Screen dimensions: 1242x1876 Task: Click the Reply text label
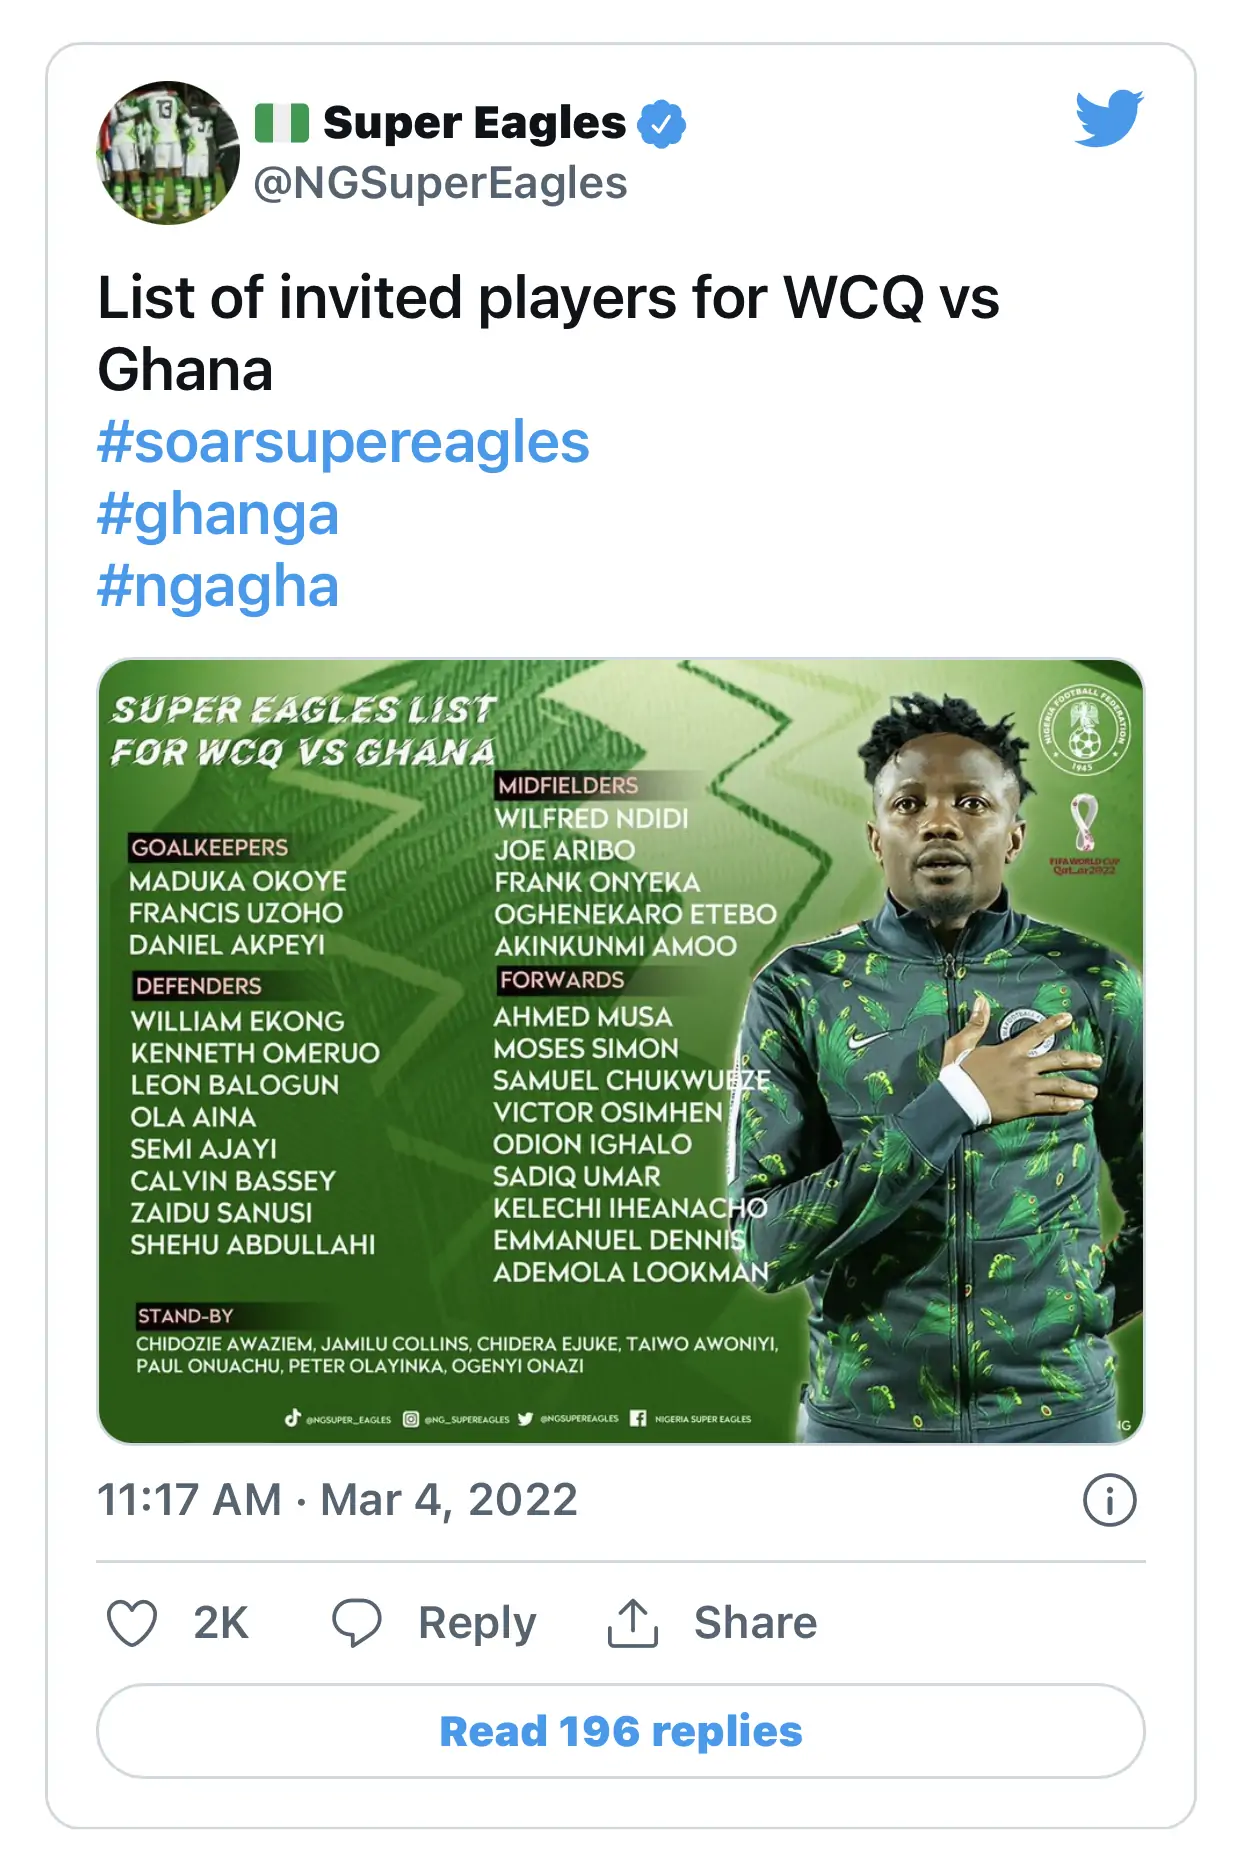(477, 1622)
